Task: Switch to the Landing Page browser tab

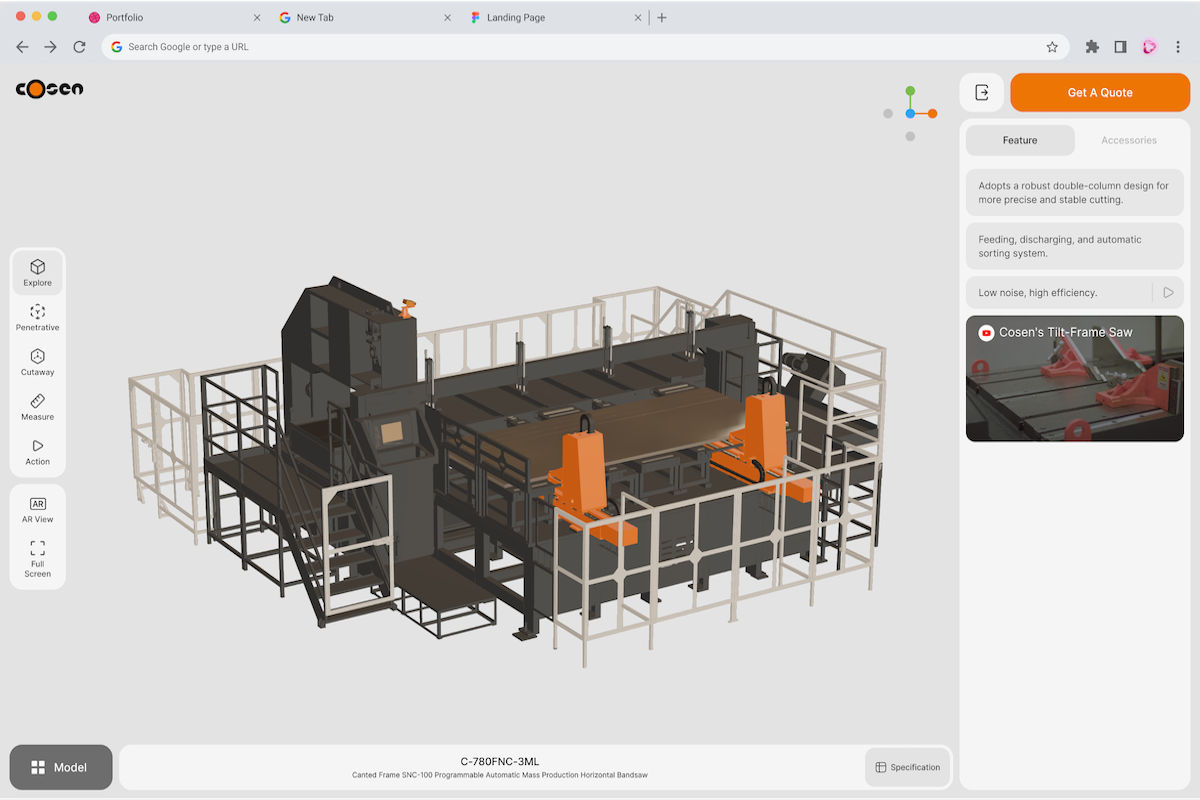Action: (x=515, y=18)
